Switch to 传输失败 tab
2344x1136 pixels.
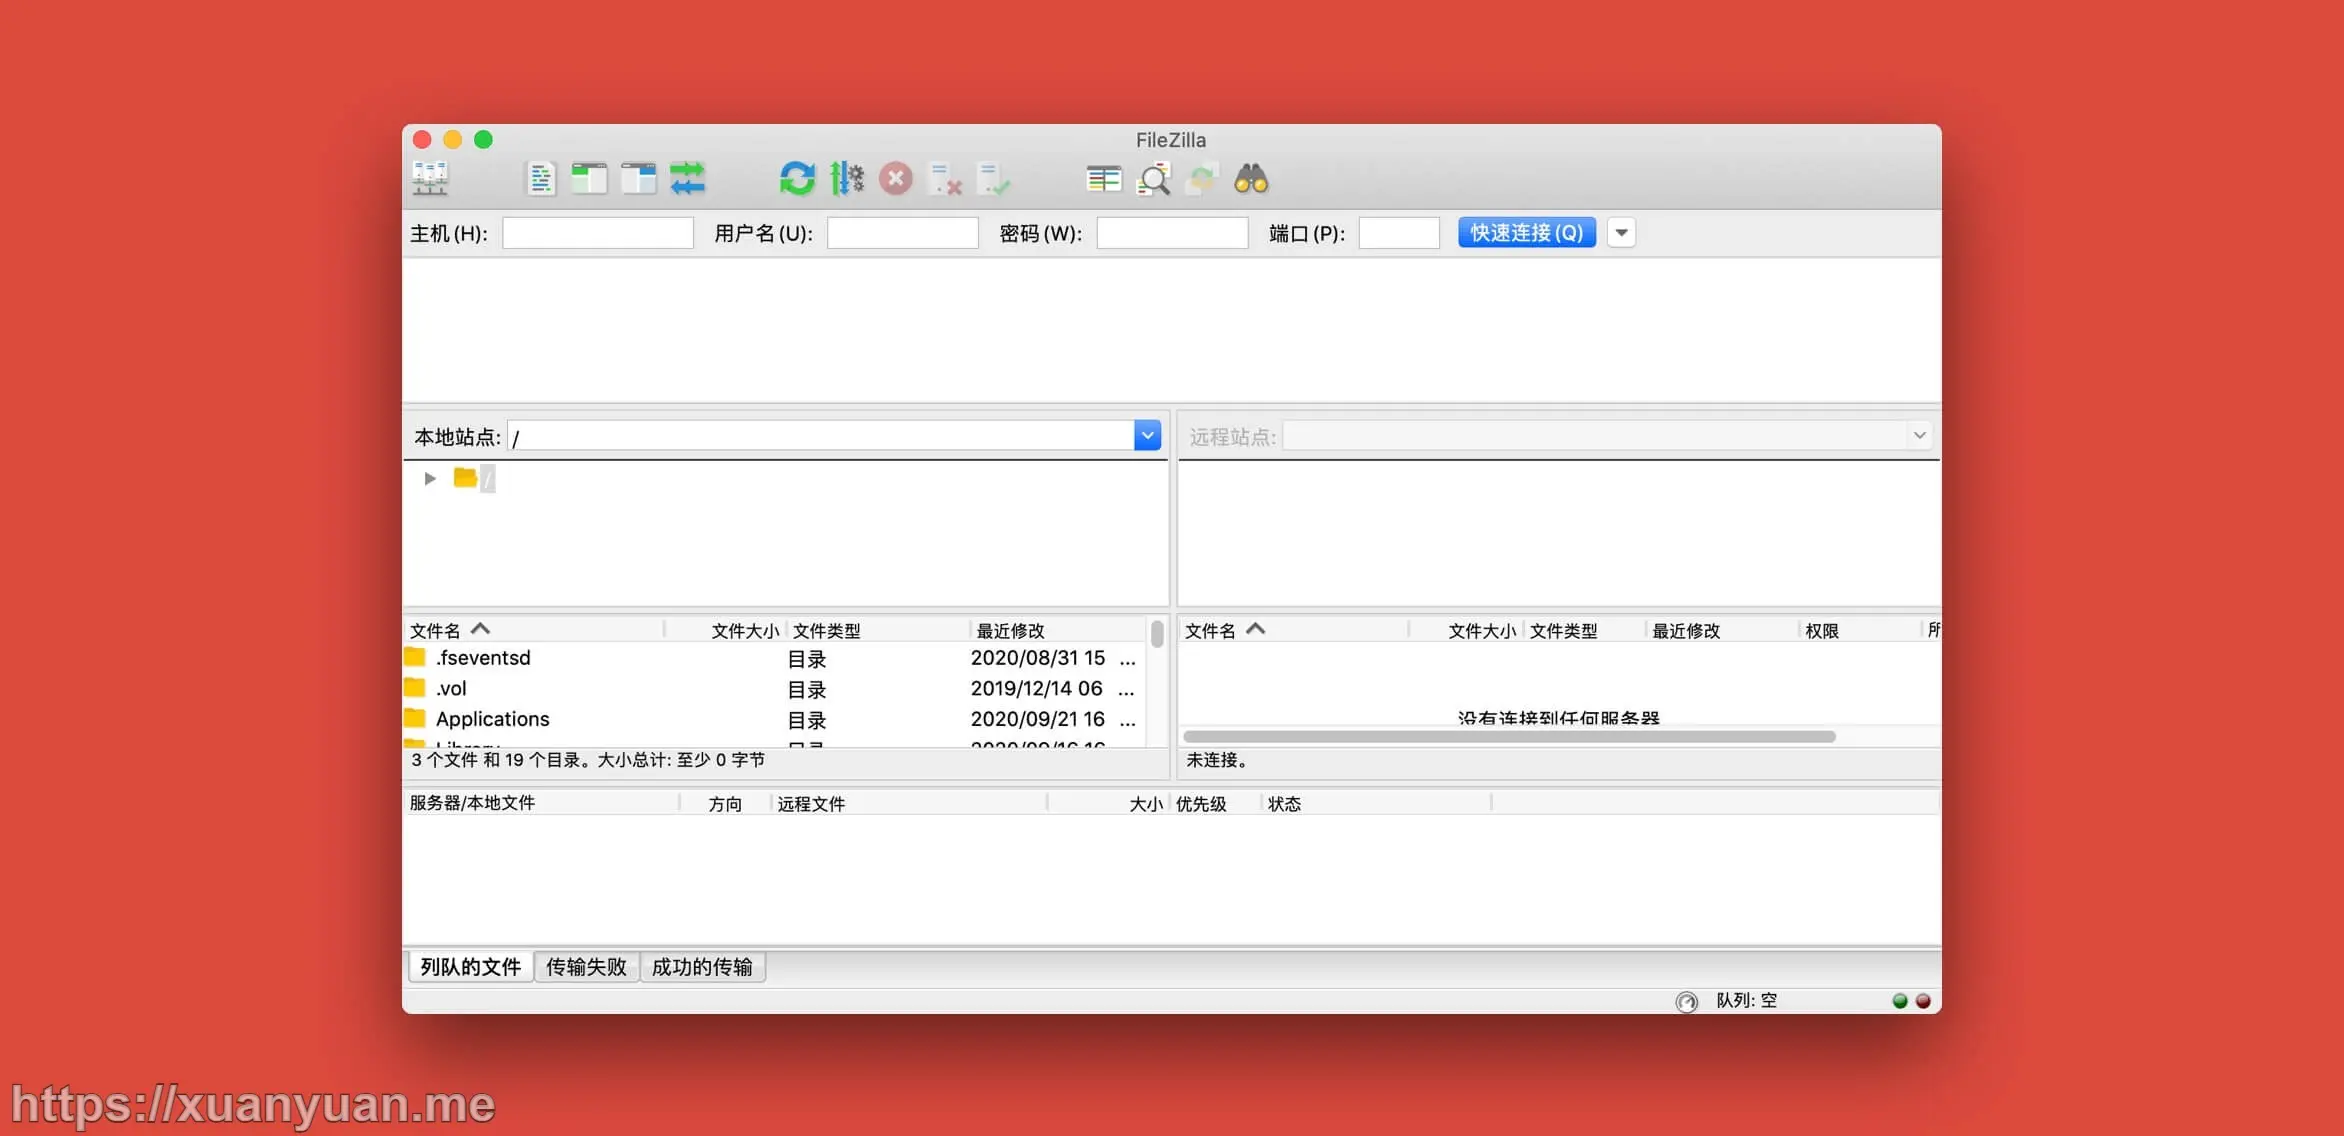(x=587, y=967)
